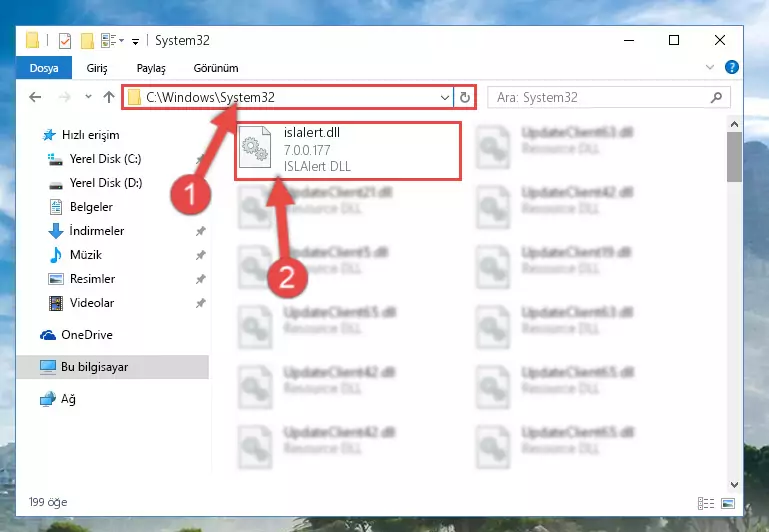The height and width of the screenshot is (532, 769).
Task: Click the search magnifier icon
Action: coord(717,97)
